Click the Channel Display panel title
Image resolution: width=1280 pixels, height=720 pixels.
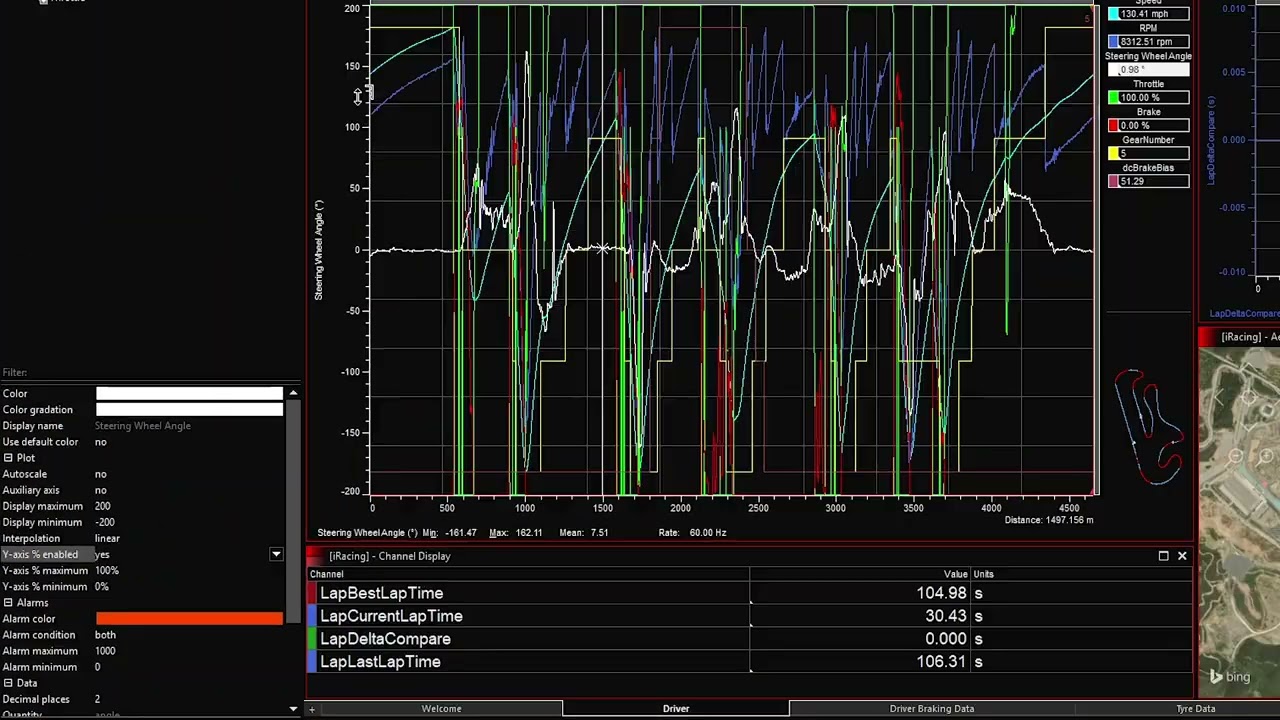coord(389,556)
